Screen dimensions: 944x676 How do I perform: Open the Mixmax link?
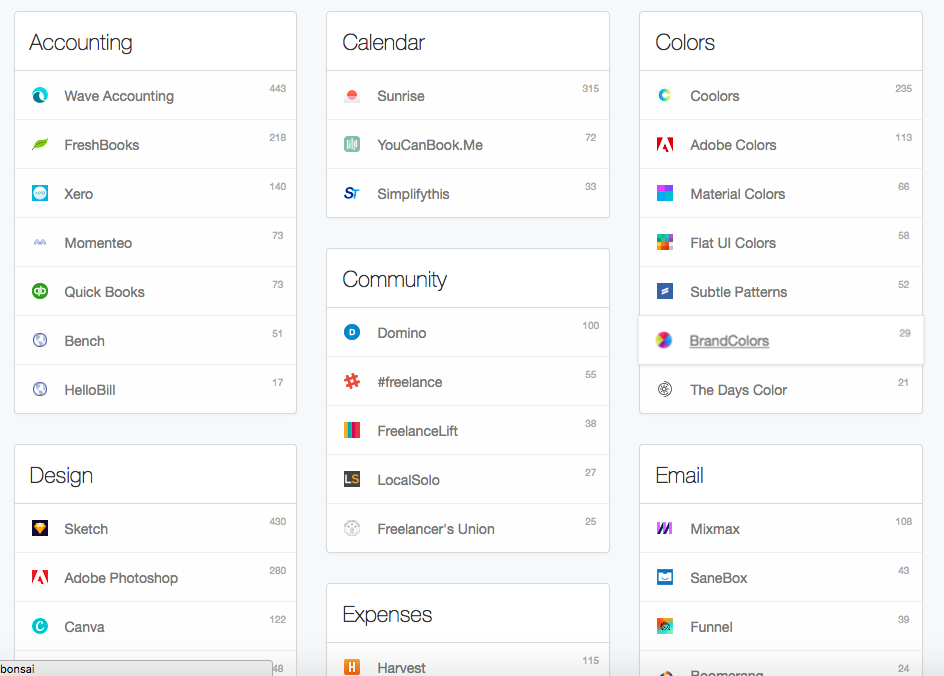coord(715,529)
